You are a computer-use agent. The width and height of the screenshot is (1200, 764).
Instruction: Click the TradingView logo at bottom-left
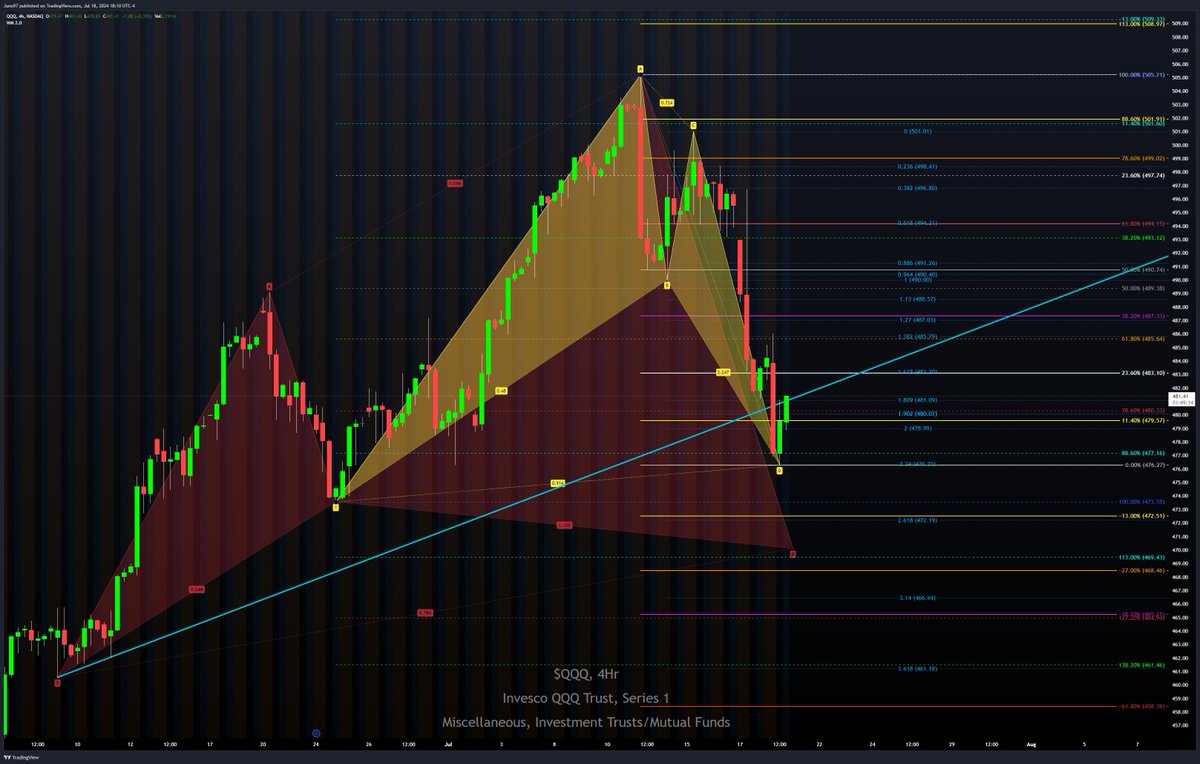22,756
